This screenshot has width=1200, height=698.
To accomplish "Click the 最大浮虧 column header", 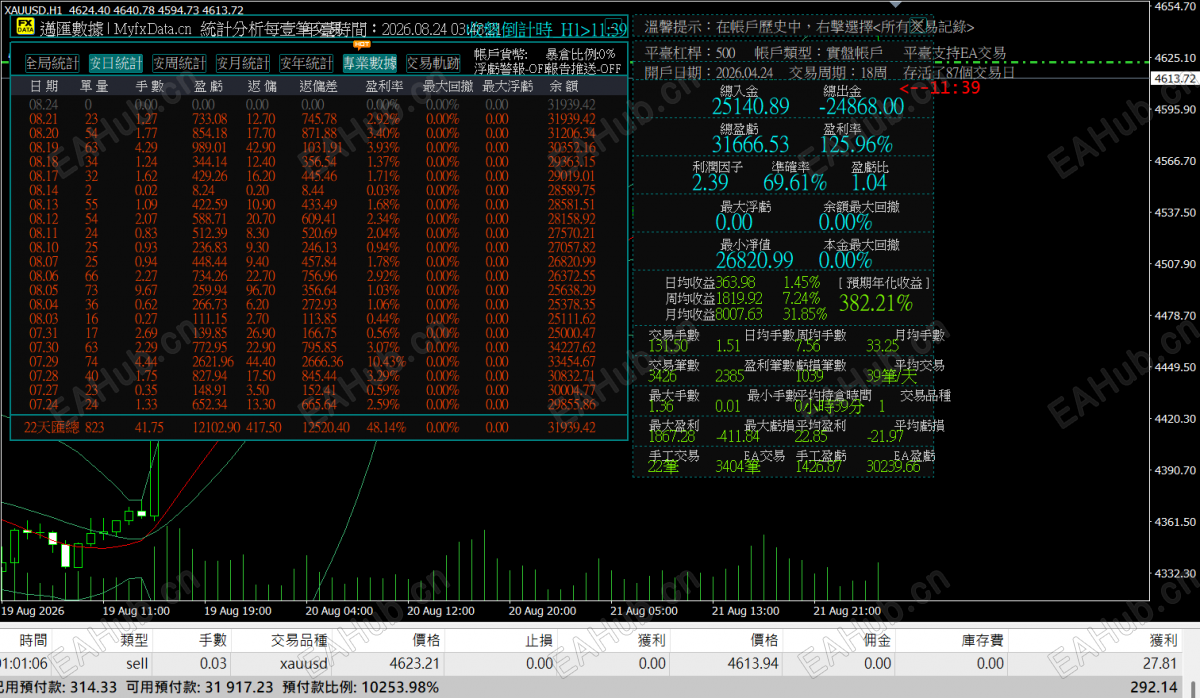I will (x=508, y=86).
